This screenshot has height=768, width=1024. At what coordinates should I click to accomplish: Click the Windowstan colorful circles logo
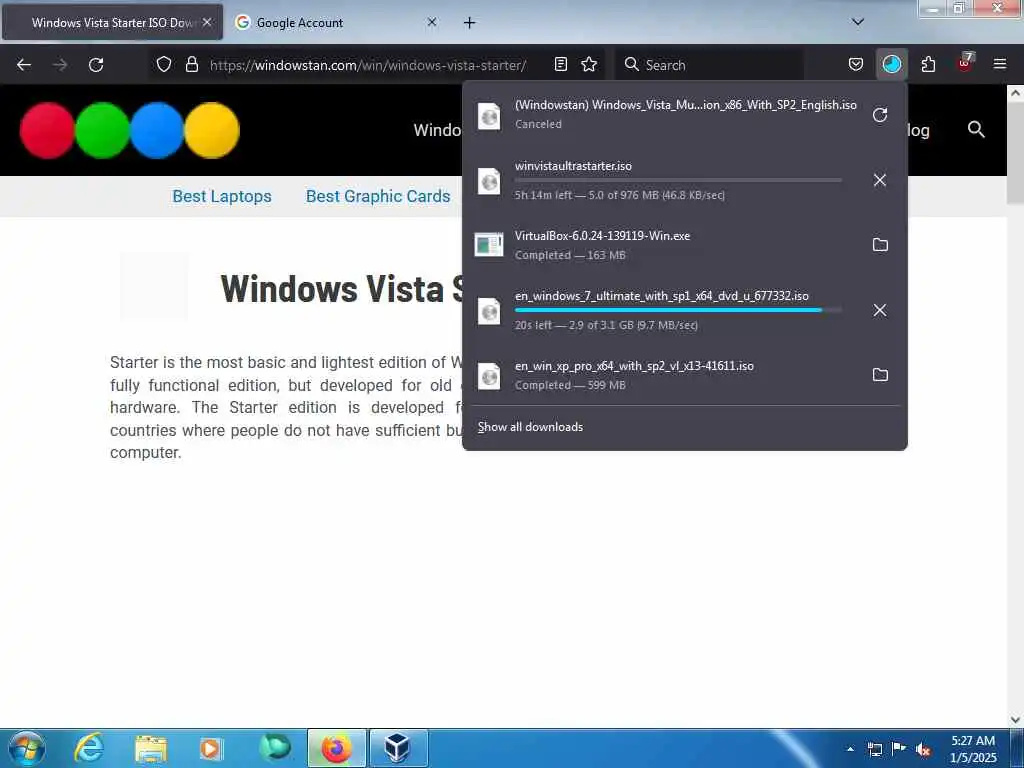coord(130,130)
